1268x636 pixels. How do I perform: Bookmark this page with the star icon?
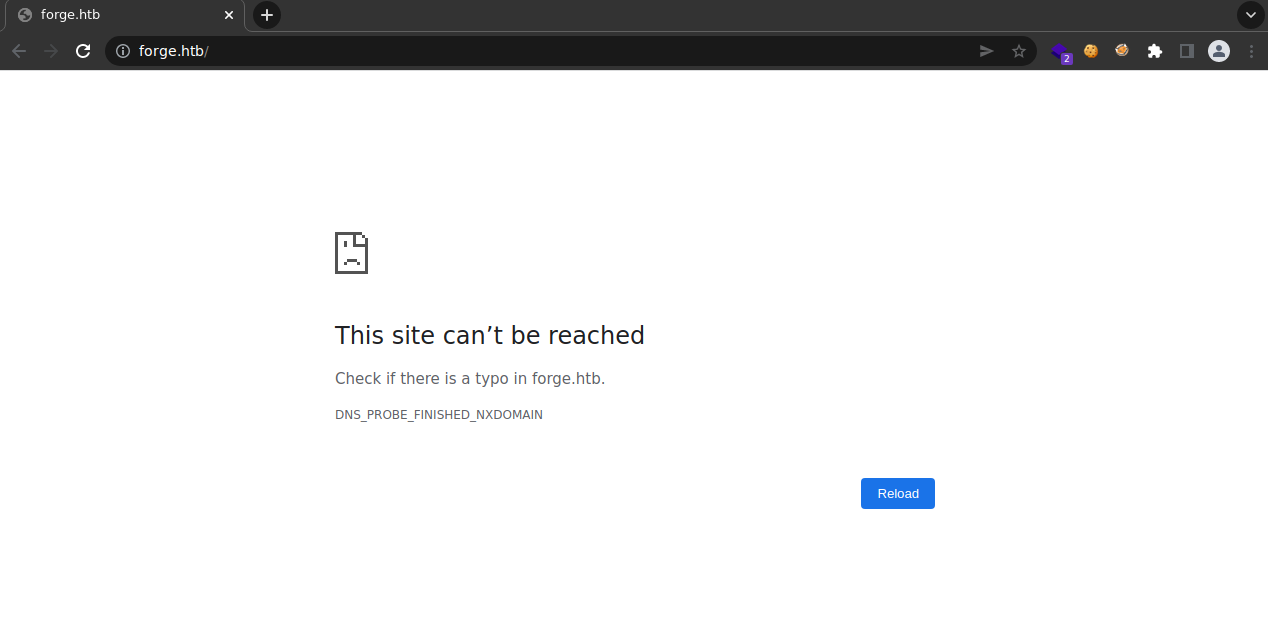tap(1018, 51)
